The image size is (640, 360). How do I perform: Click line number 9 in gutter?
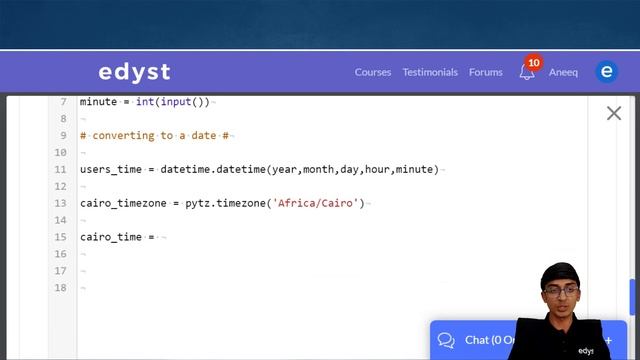63,136
